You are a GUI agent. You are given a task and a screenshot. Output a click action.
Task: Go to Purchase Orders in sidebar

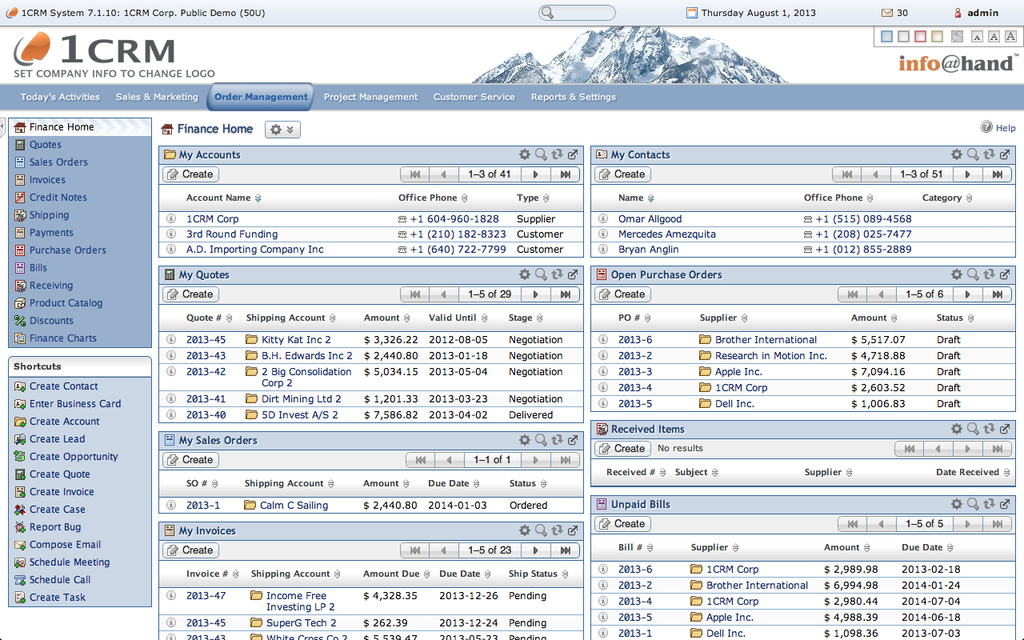click(67, 250)
